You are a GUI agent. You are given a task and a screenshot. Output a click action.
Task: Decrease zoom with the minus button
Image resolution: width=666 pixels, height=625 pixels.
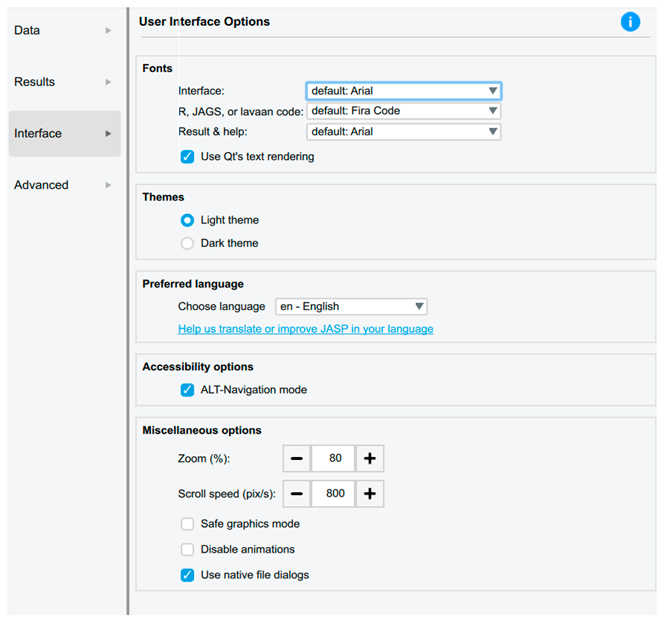point(297,458)
